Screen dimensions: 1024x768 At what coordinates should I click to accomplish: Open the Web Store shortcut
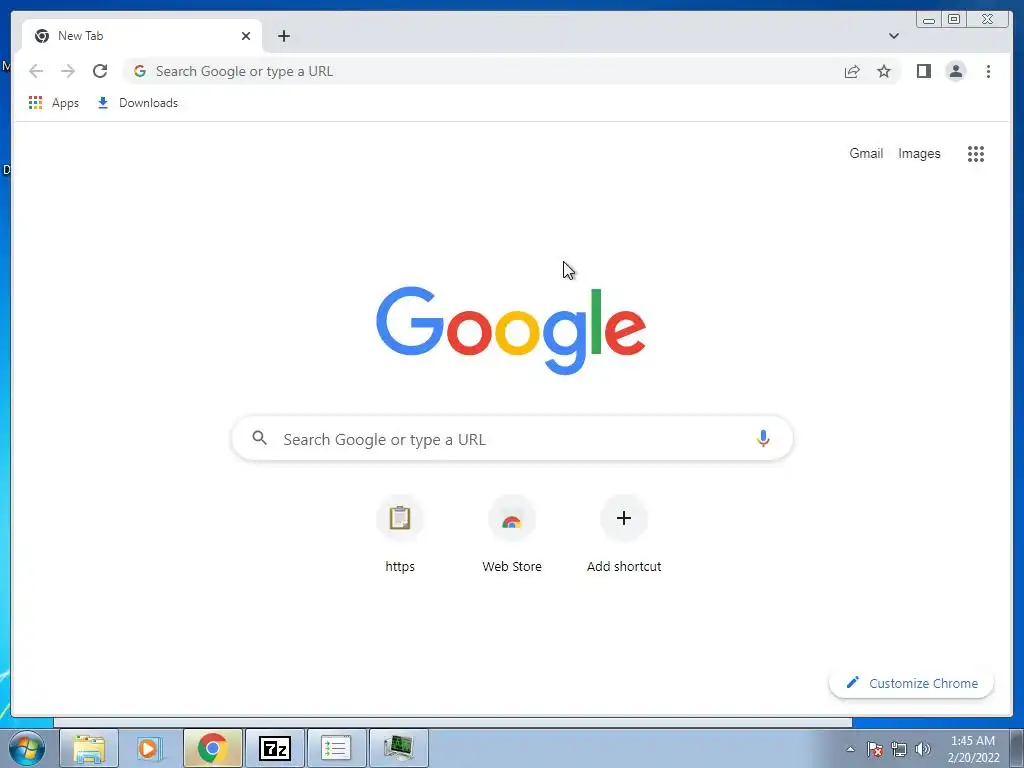pos(512,534)
